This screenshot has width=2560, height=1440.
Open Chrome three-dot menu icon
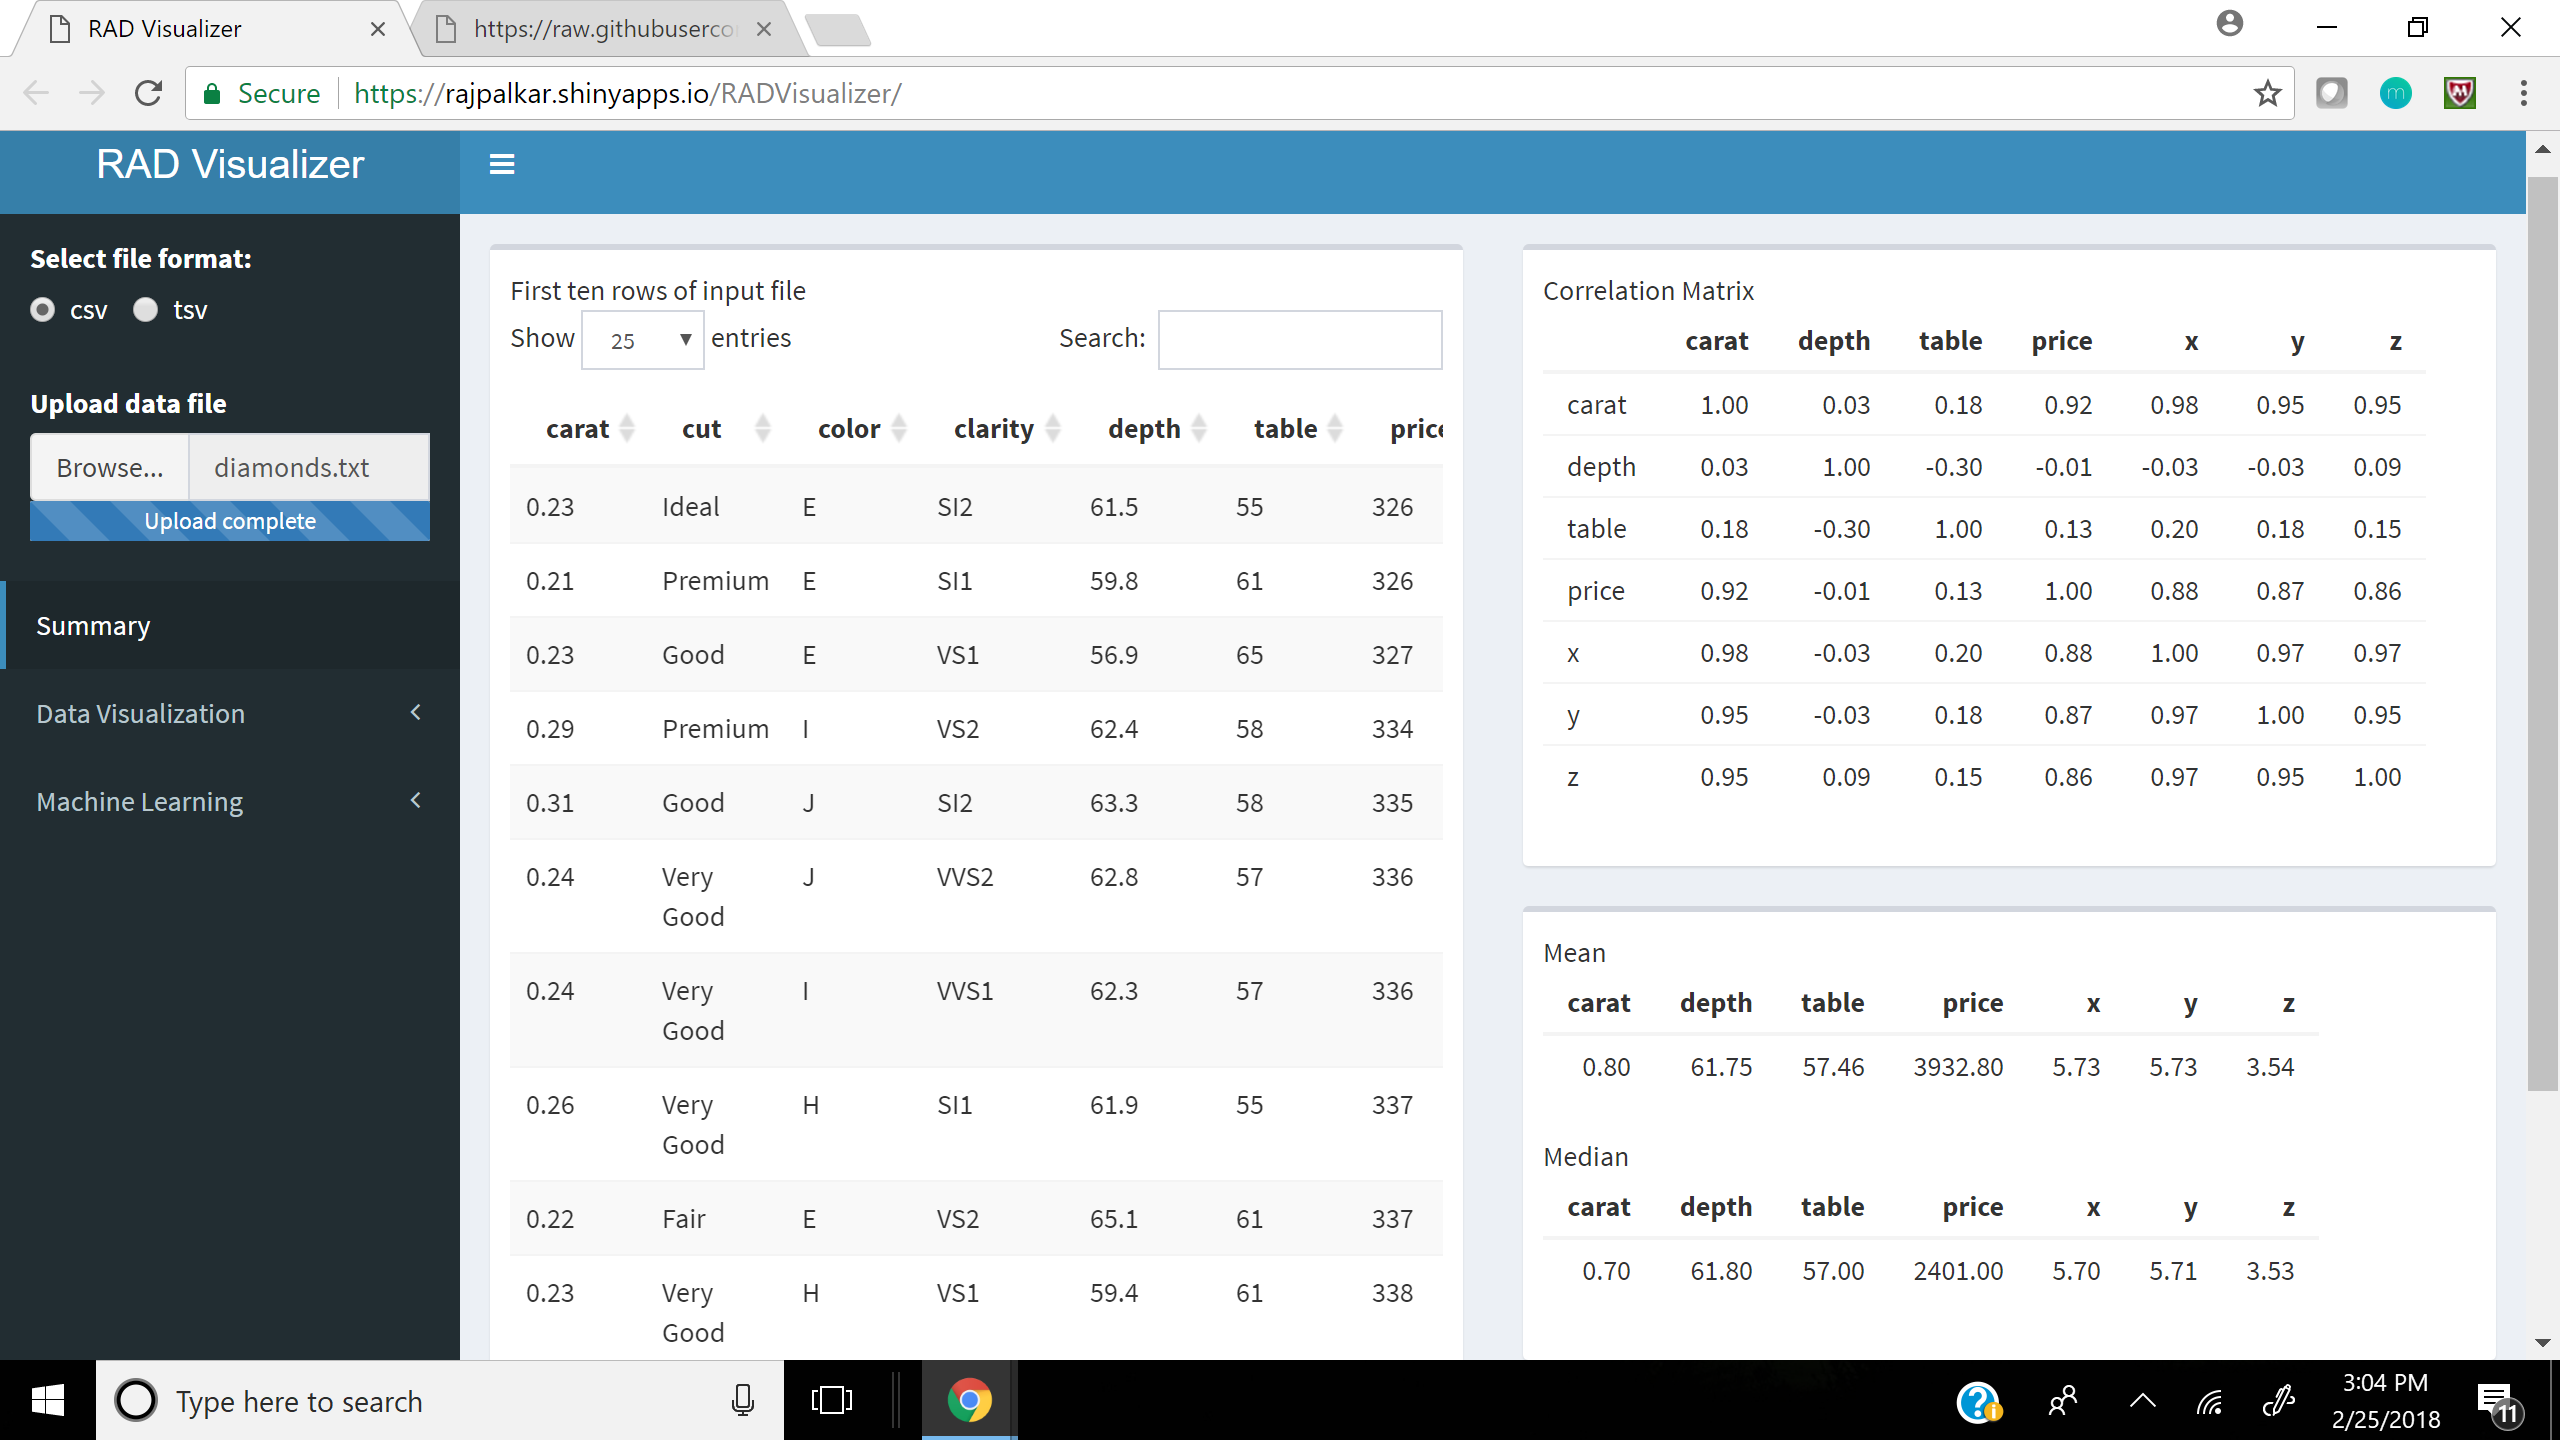click(x=2523, y=93)
